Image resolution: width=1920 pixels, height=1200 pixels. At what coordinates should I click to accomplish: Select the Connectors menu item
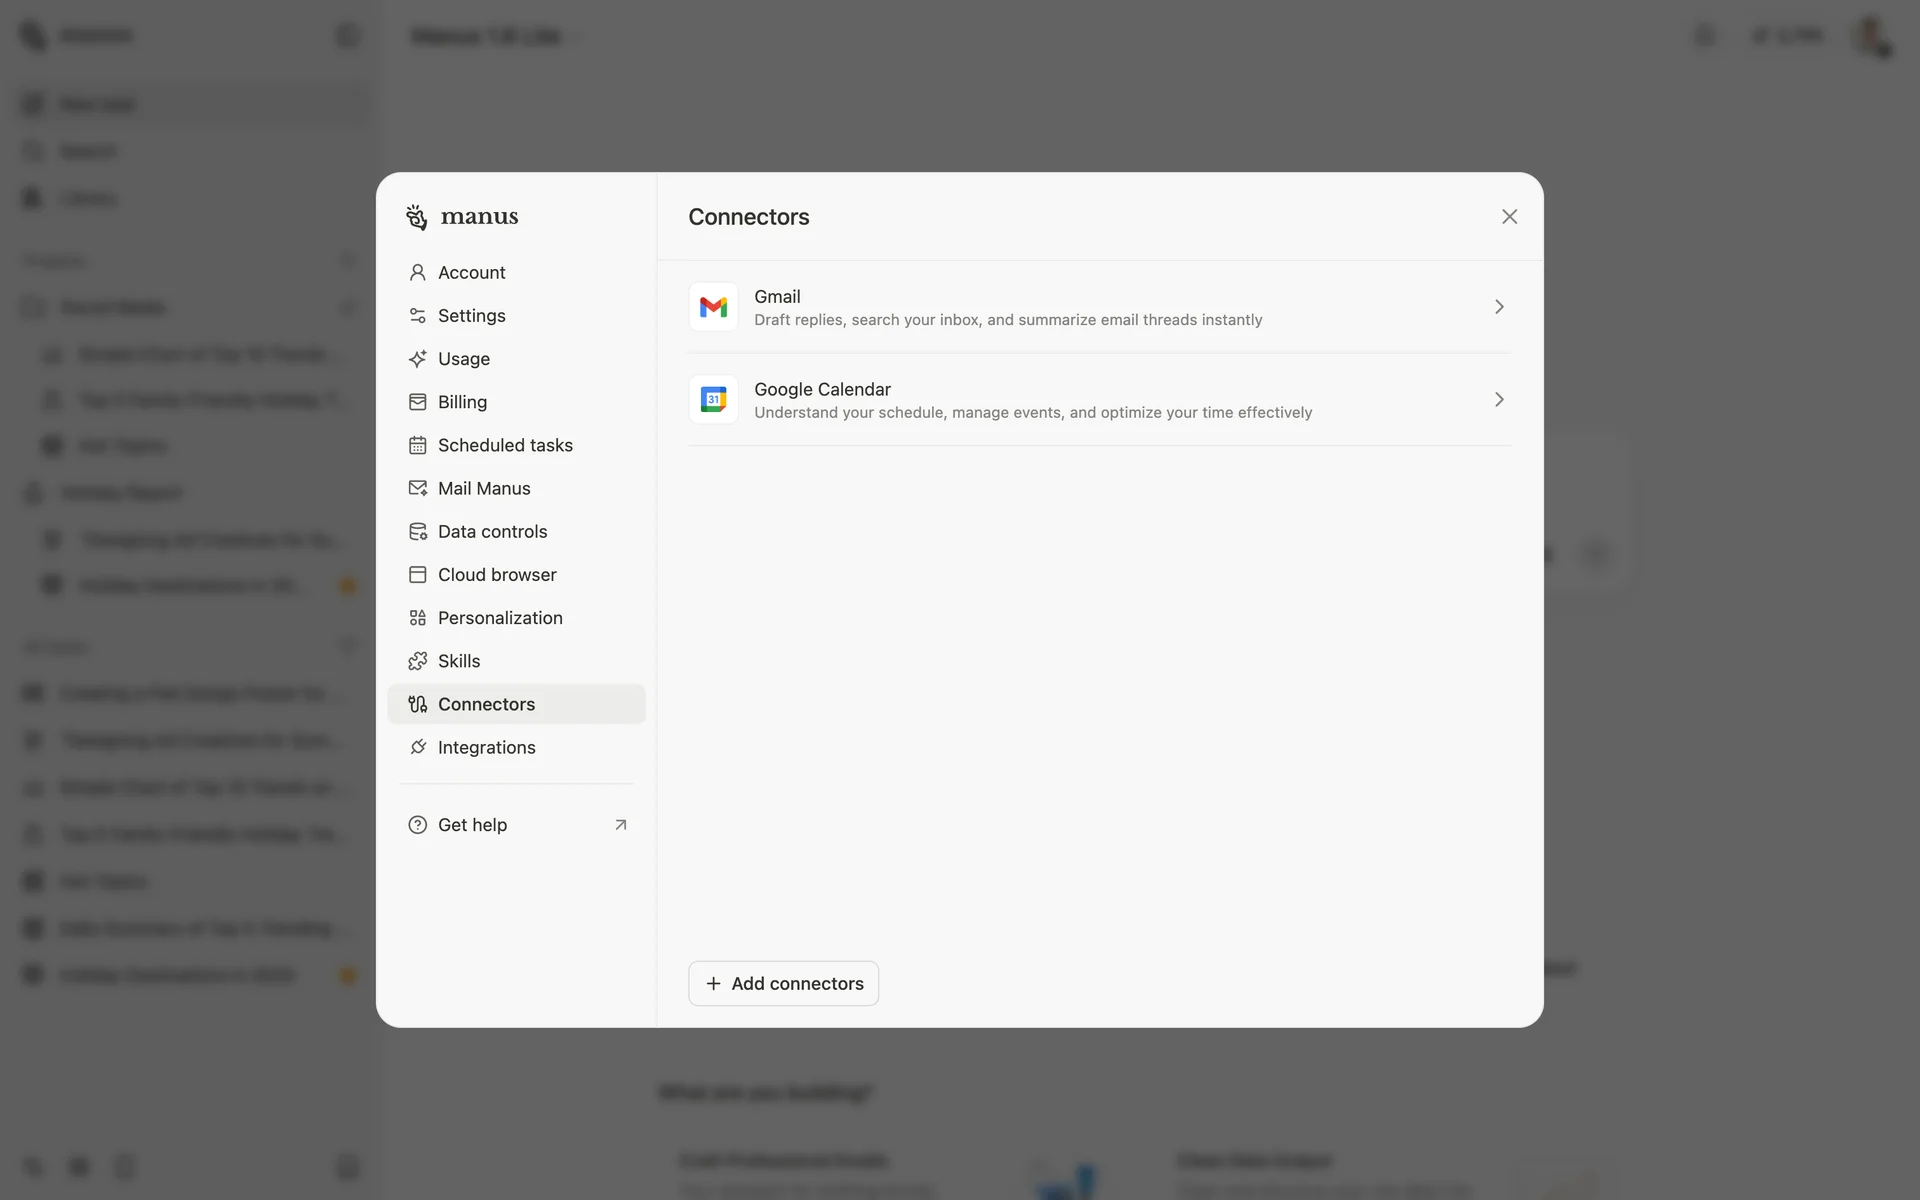(486, 704)
